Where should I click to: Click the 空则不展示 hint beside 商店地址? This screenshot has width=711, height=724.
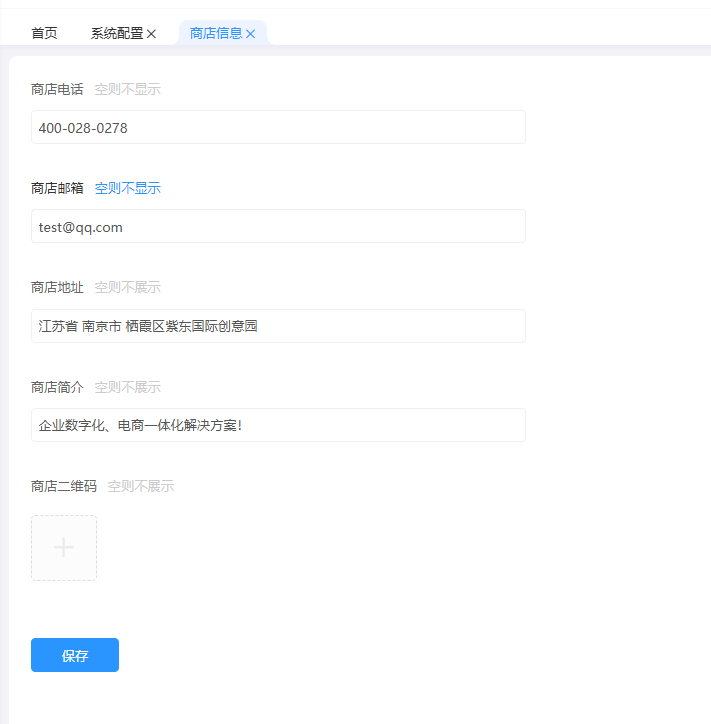pyautogui.click(x=127, y=287)
